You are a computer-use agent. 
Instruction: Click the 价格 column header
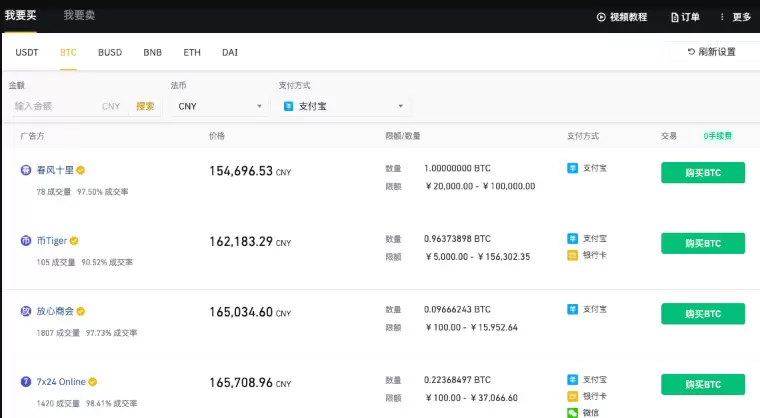[x=217, y=136]
